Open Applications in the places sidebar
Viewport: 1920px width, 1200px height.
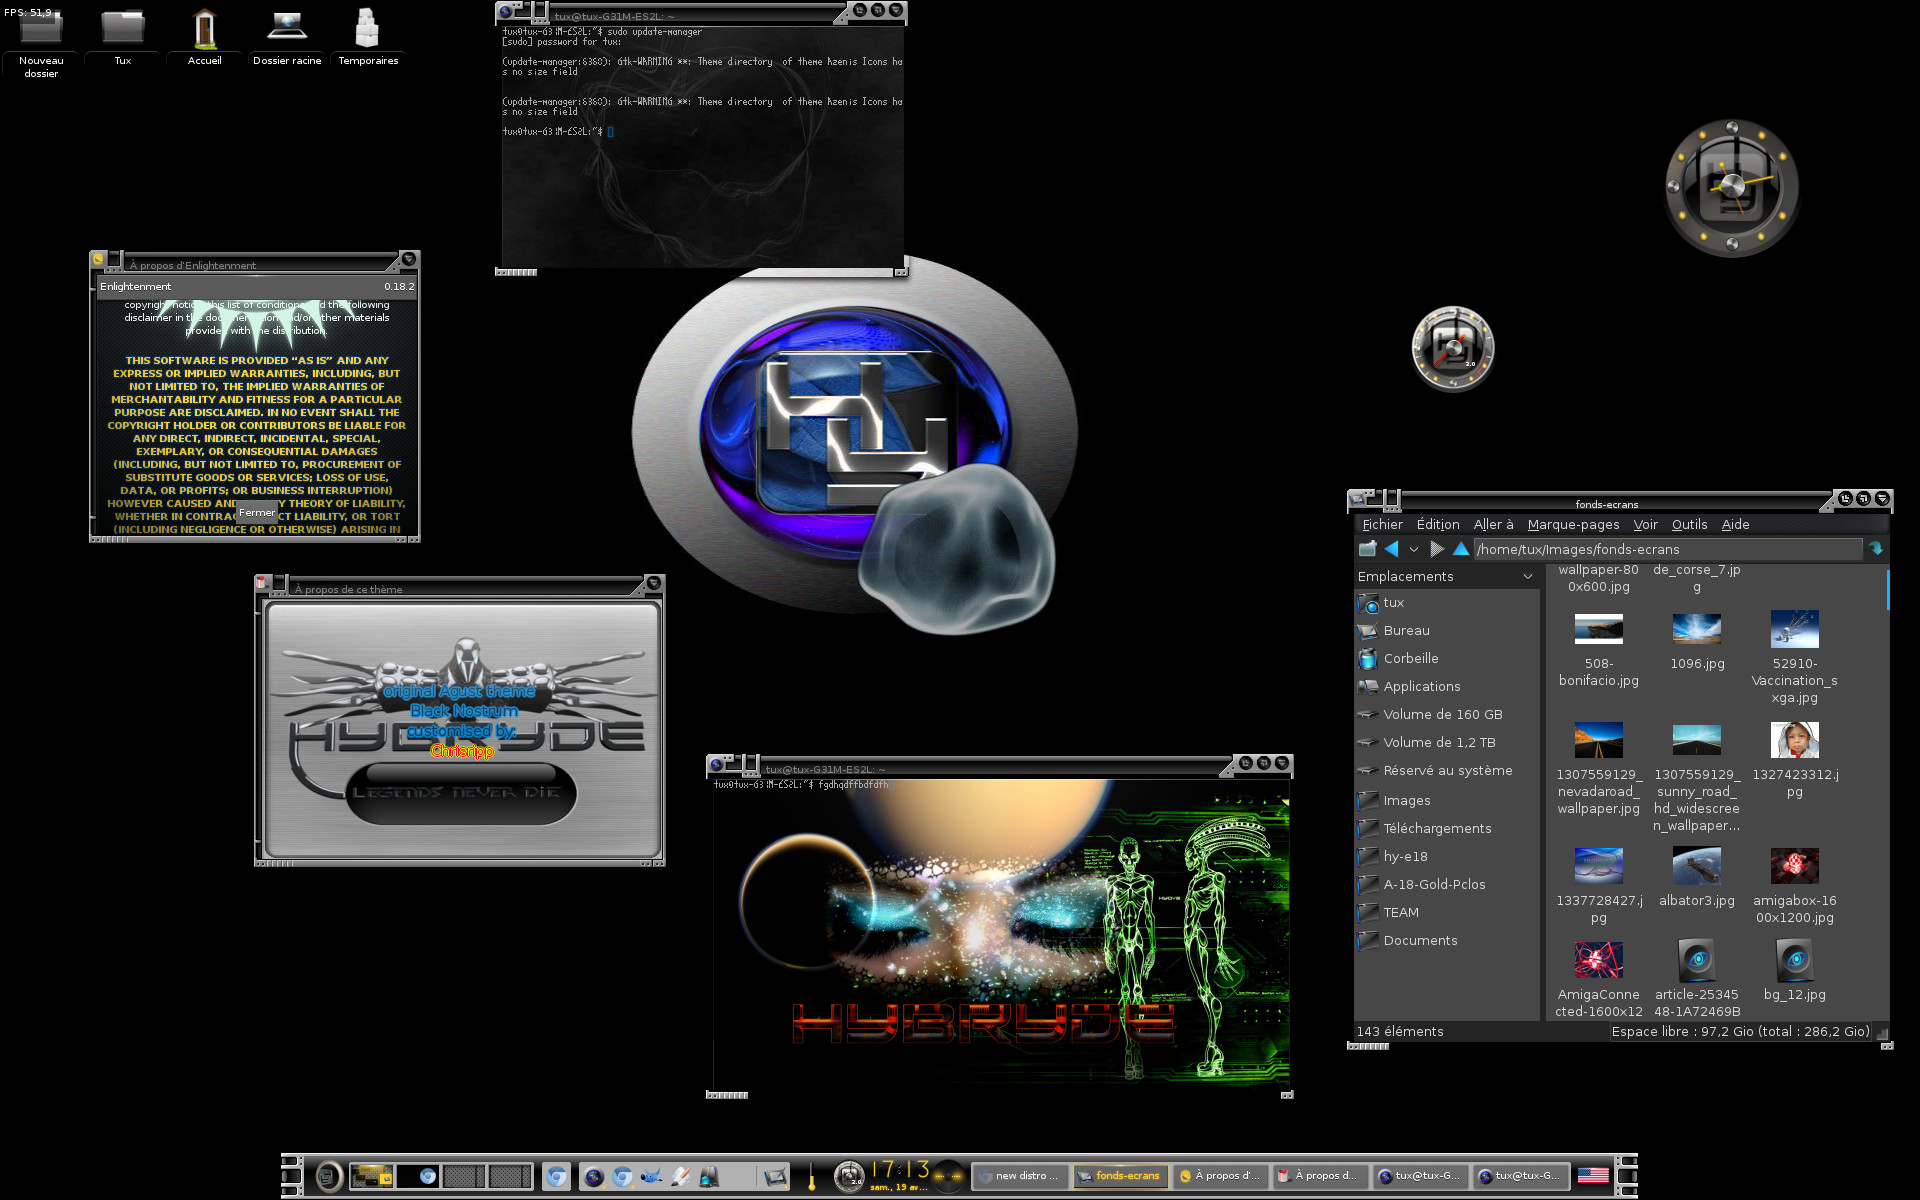[x=1447, y=687]
